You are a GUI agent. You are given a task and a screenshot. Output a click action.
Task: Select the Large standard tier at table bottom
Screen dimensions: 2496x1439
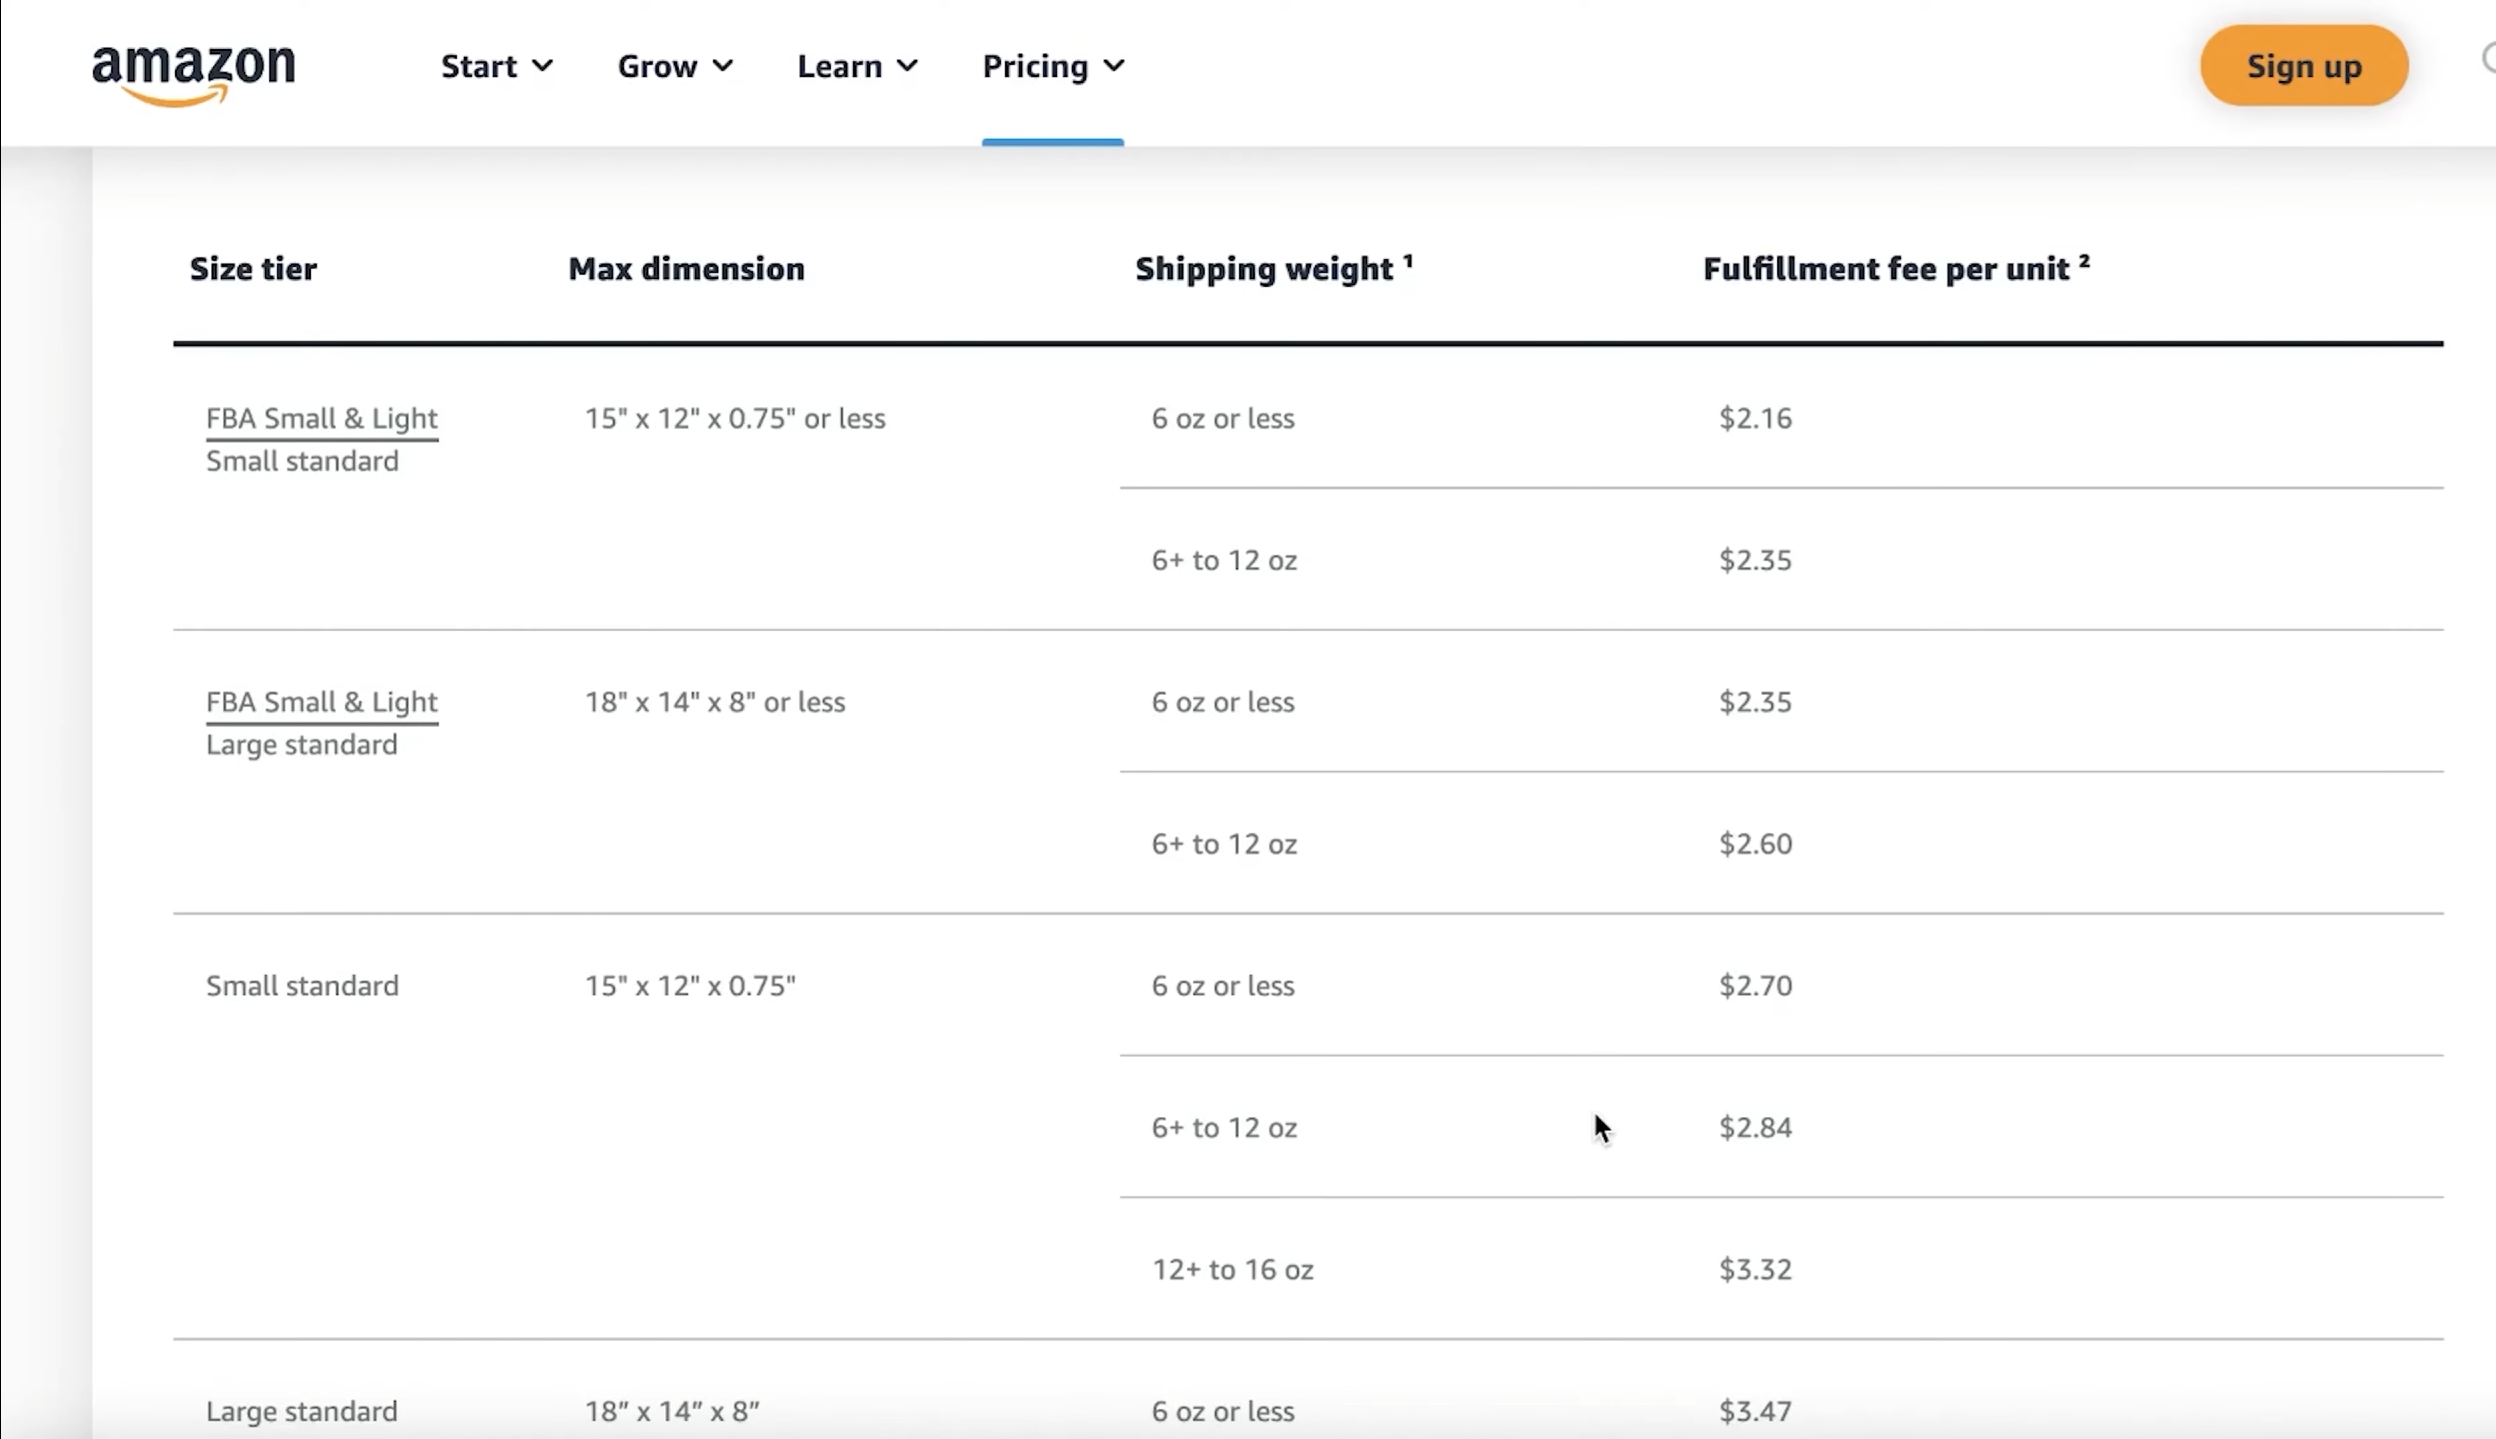pyautogui.click(x=302, y=1412)
